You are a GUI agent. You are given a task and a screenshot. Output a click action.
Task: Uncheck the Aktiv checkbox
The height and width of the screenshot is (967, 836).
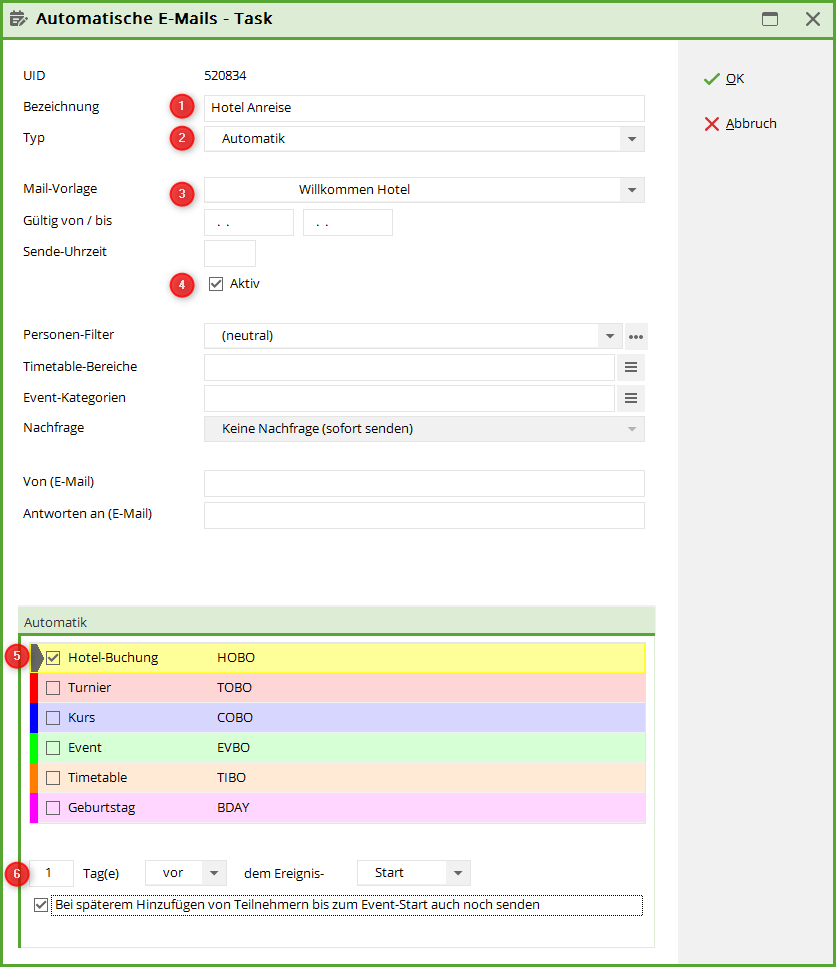pyautogui.click(x=216, y=284)
